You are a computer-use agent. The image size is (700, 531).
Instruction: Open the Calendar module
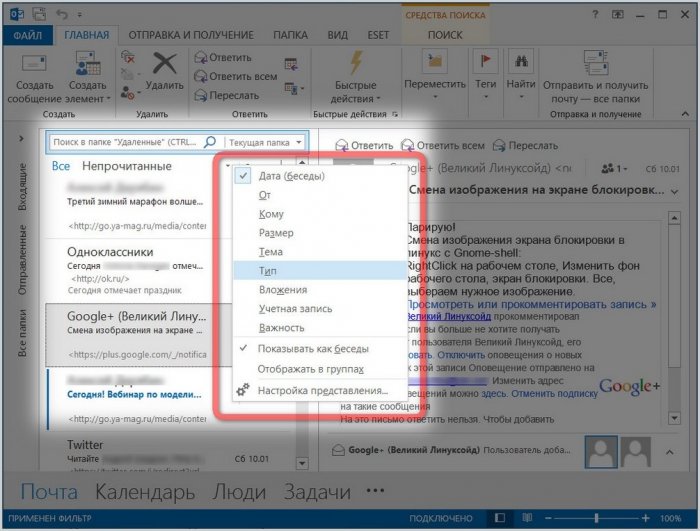coord(145,492)
